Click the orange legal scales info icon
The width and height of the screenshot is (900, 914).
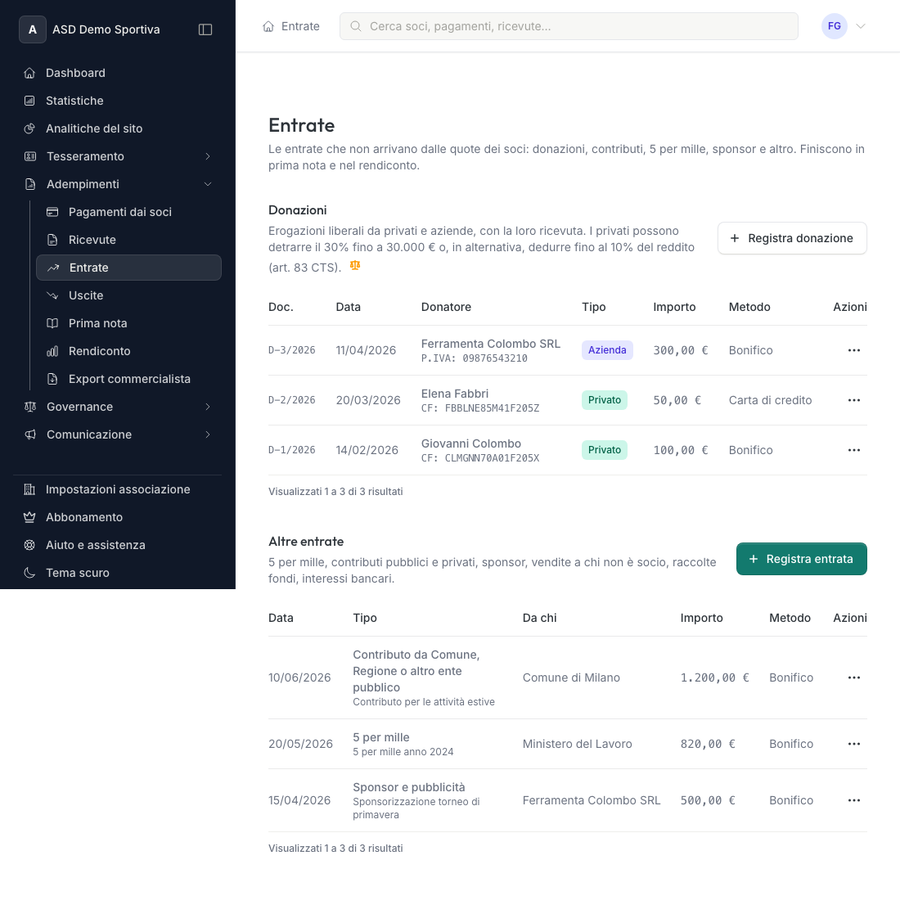355,266
